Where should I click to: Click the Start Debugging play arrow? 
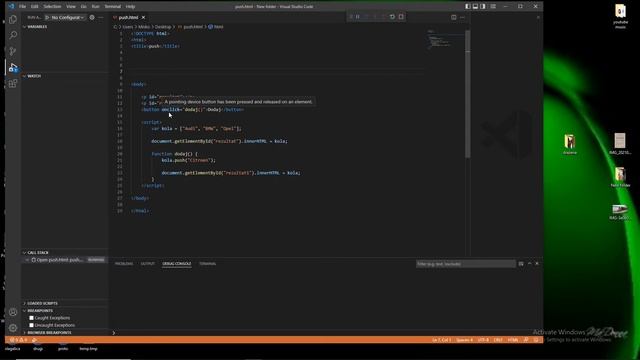point(47,18)
